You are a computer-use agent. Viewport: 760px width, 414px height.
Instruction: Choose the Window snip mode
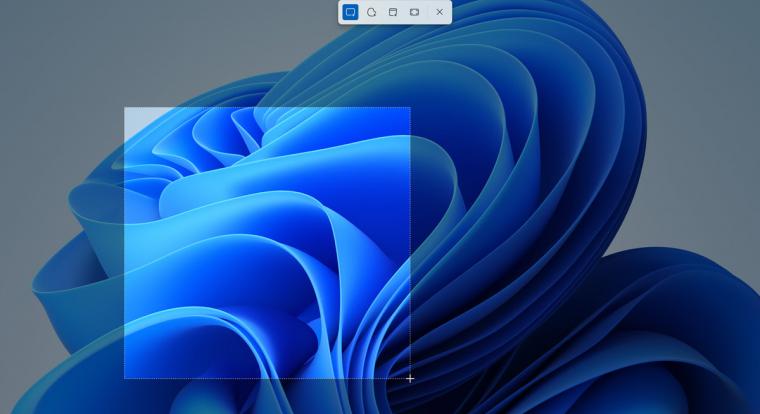(x=393, y=12)
